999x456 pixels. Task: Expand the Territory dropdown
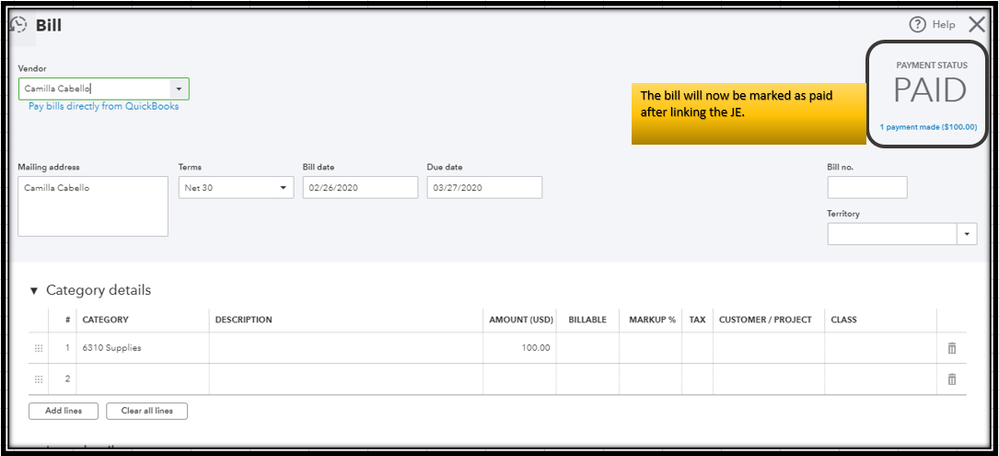point(967,233)
